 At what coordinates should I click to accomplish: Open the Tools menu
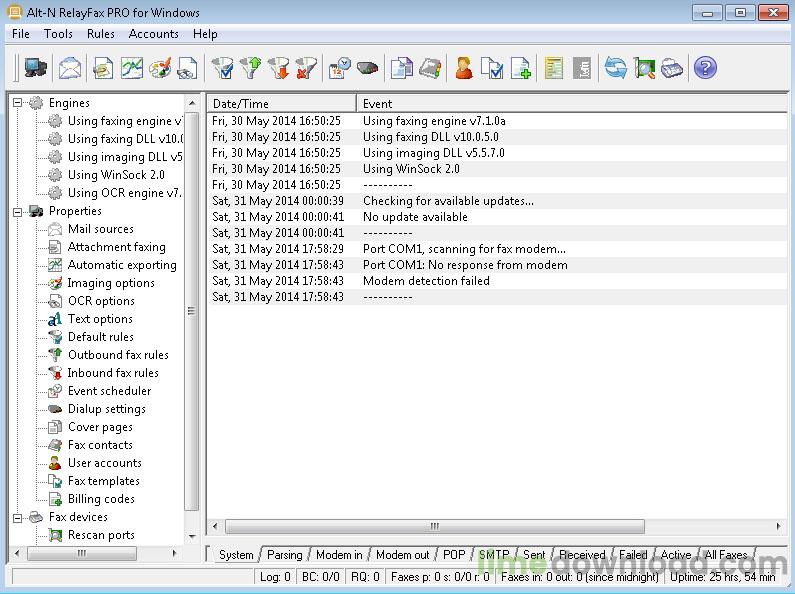[x=58, y=34]
